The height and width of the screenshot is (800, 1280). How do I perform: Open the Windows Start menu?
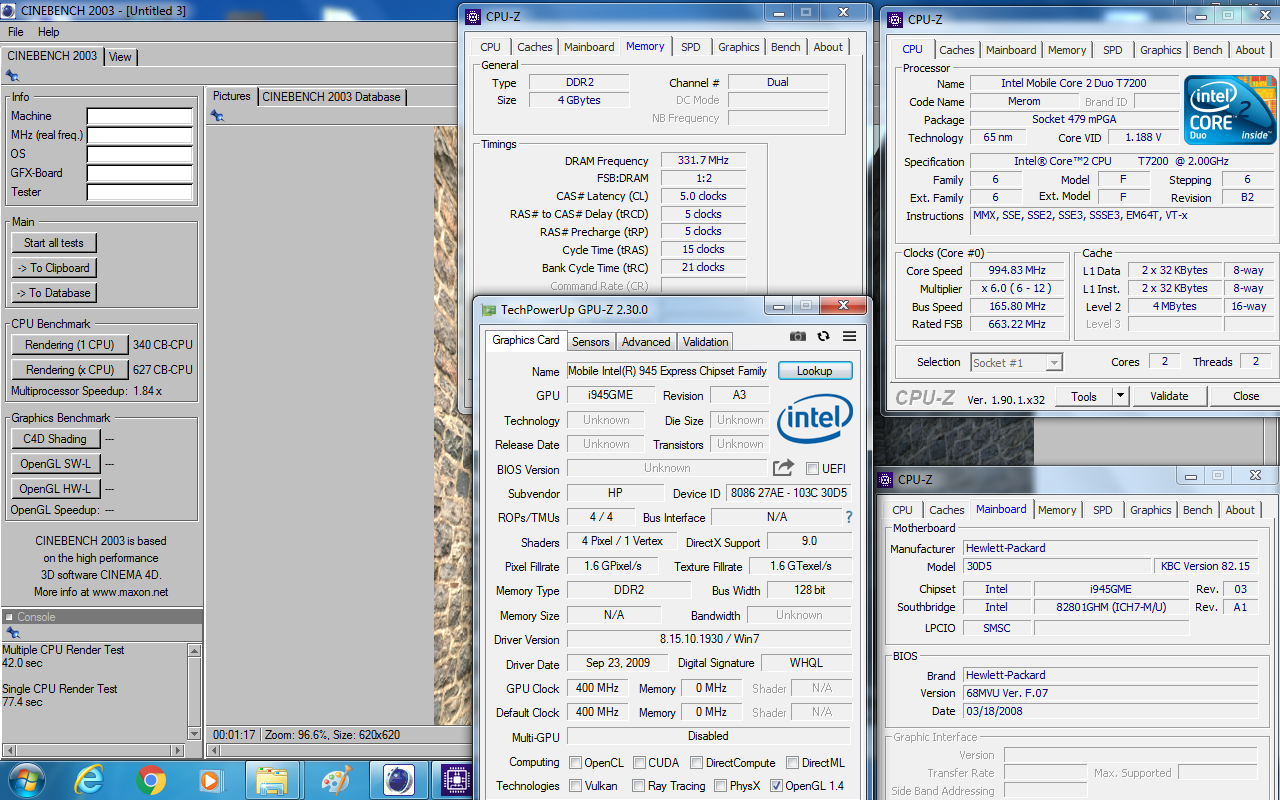pos(26,779)
